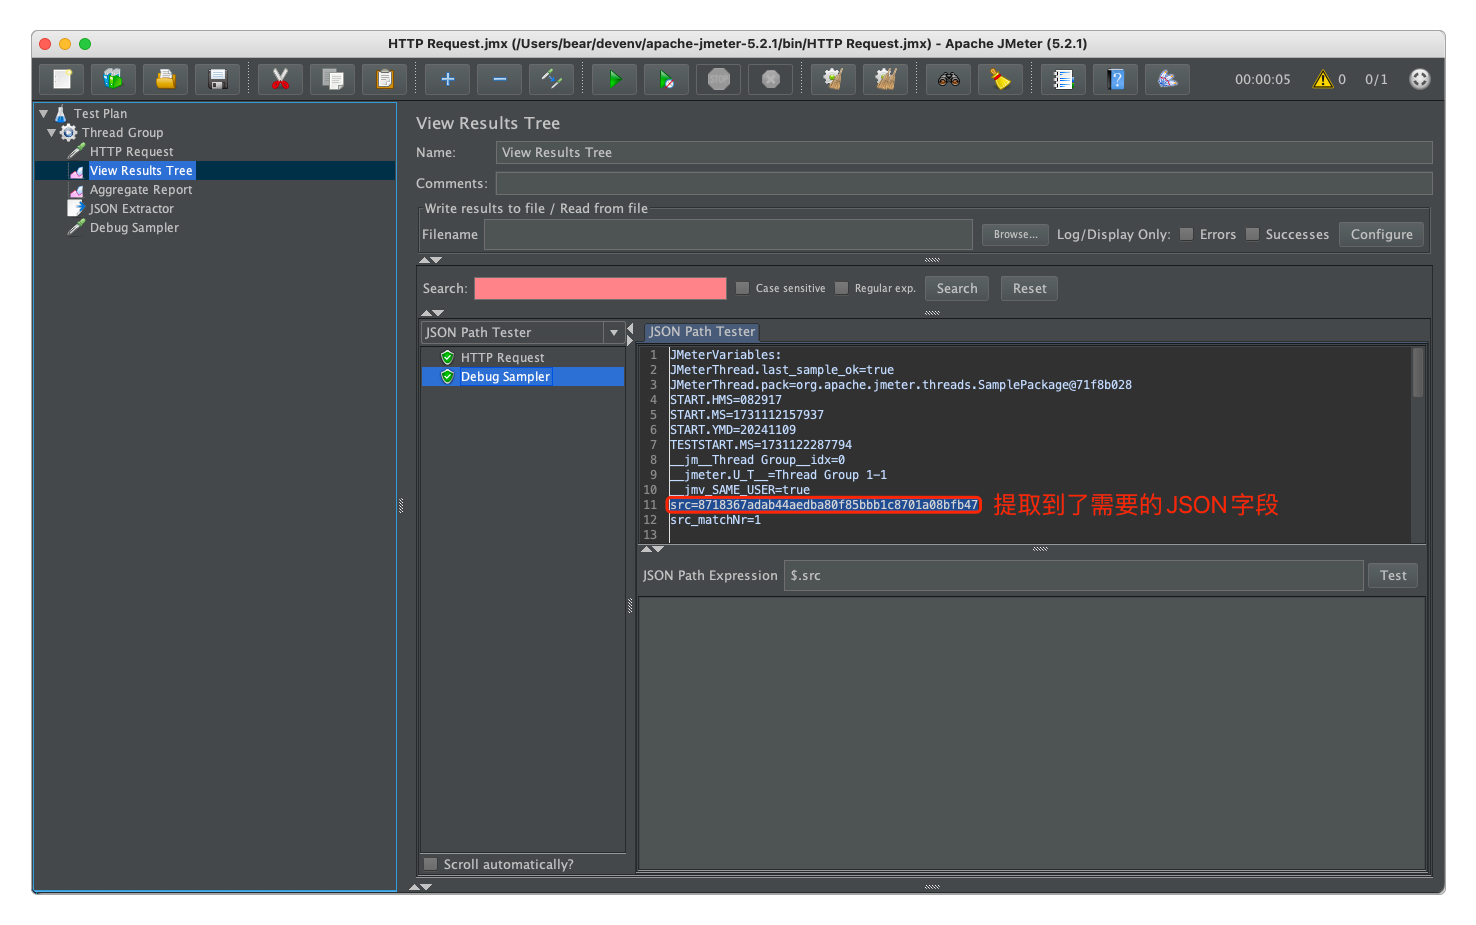Viewport: 1476px width, 925px height.
Task: Click the remote engine icon beside 0/1
Action: coord(1419,79)
